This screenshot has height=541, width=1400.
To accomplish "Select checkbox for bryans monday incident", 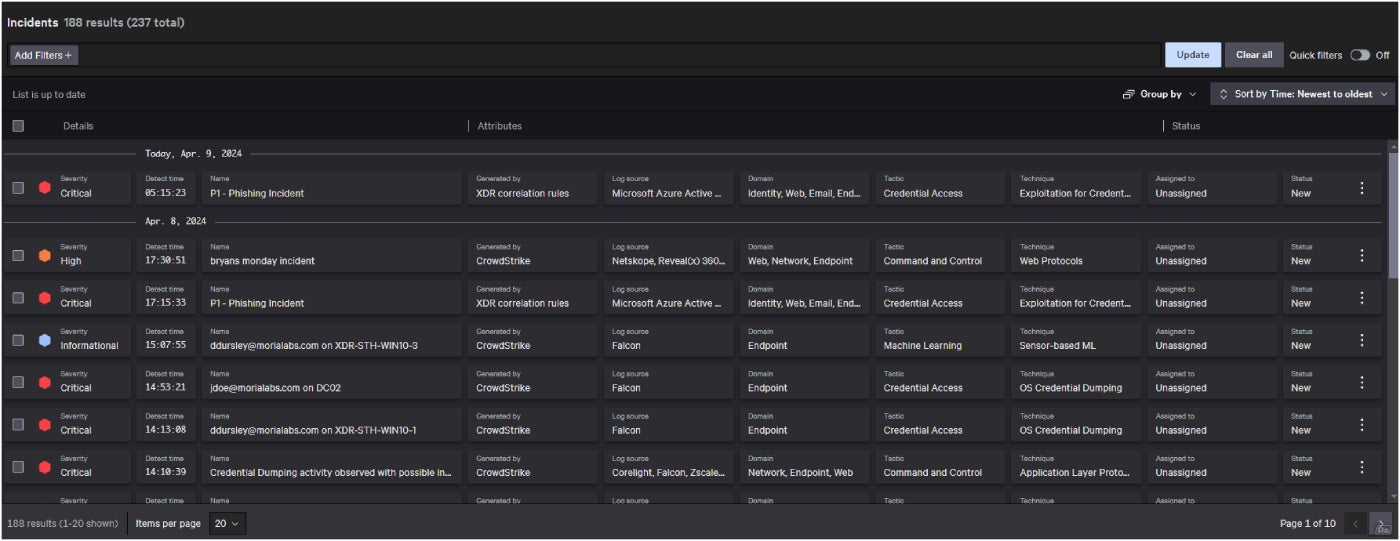I will coord(18,255).
